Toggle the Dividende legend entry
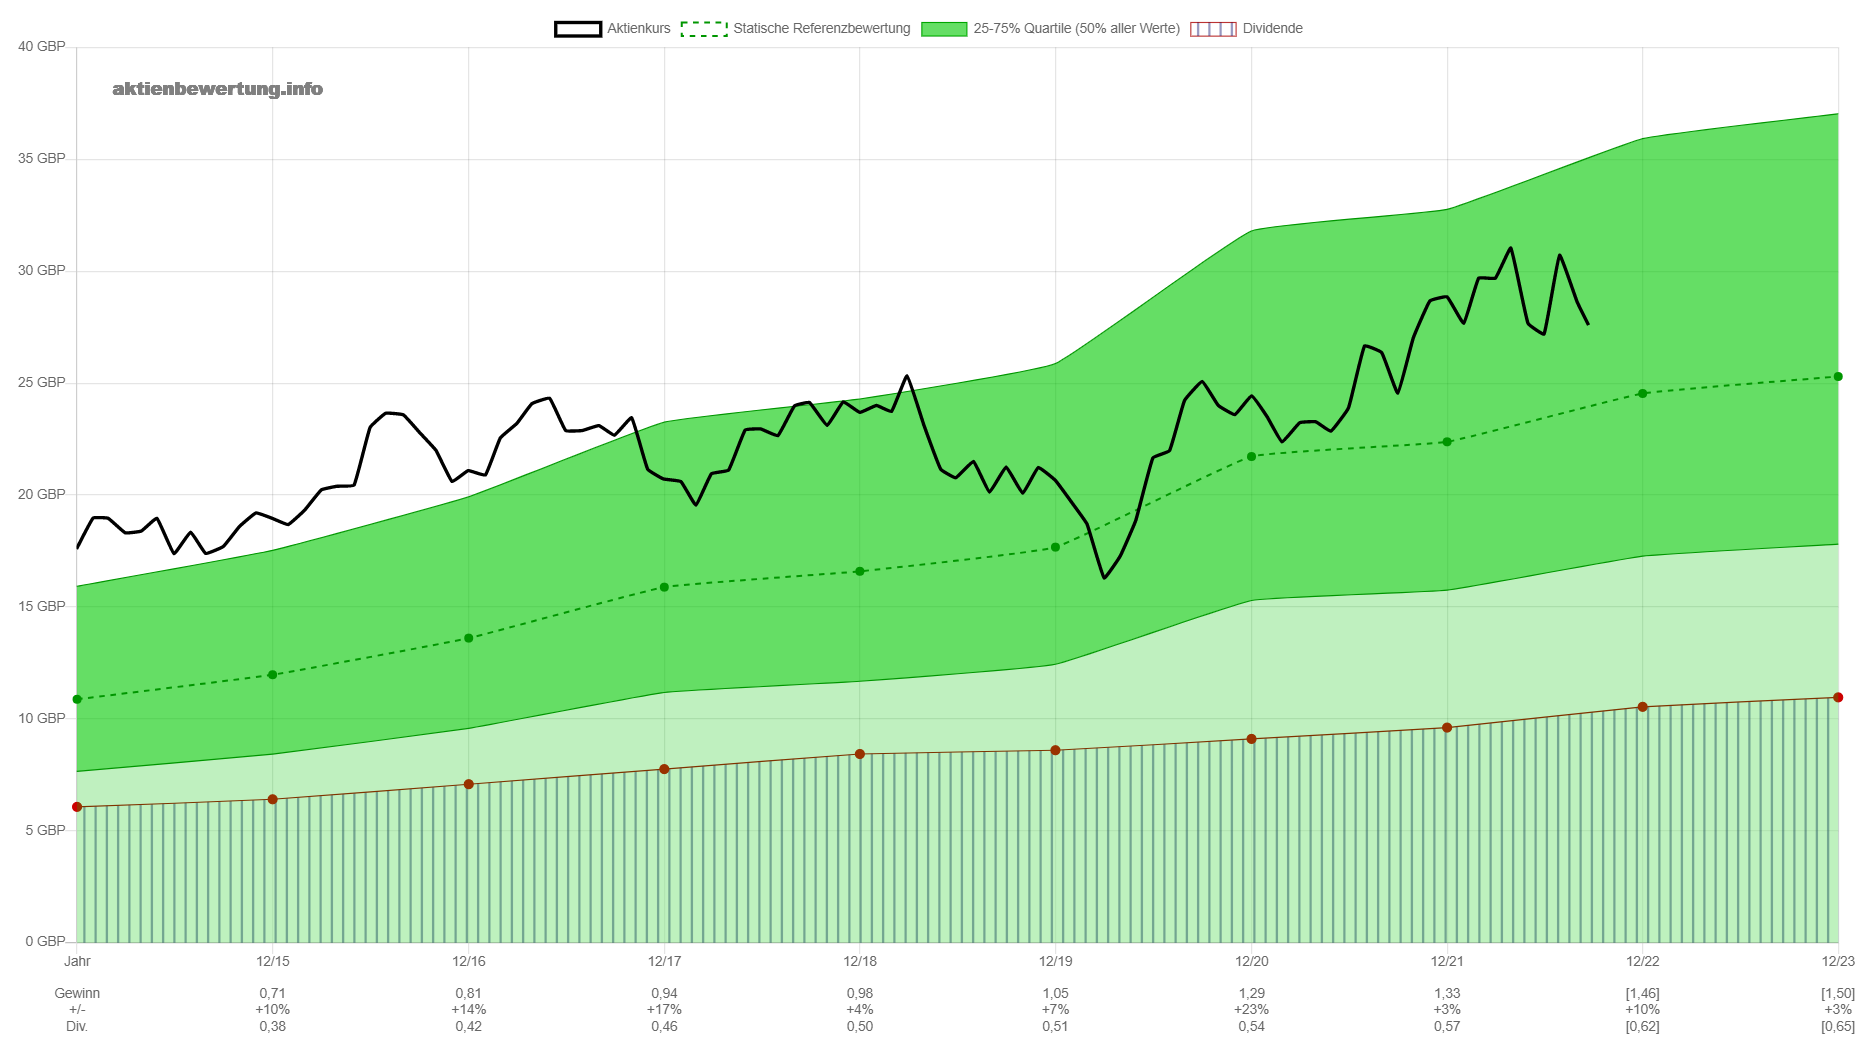This screenshot has width=1858, height=1053. pos(1246,29)
